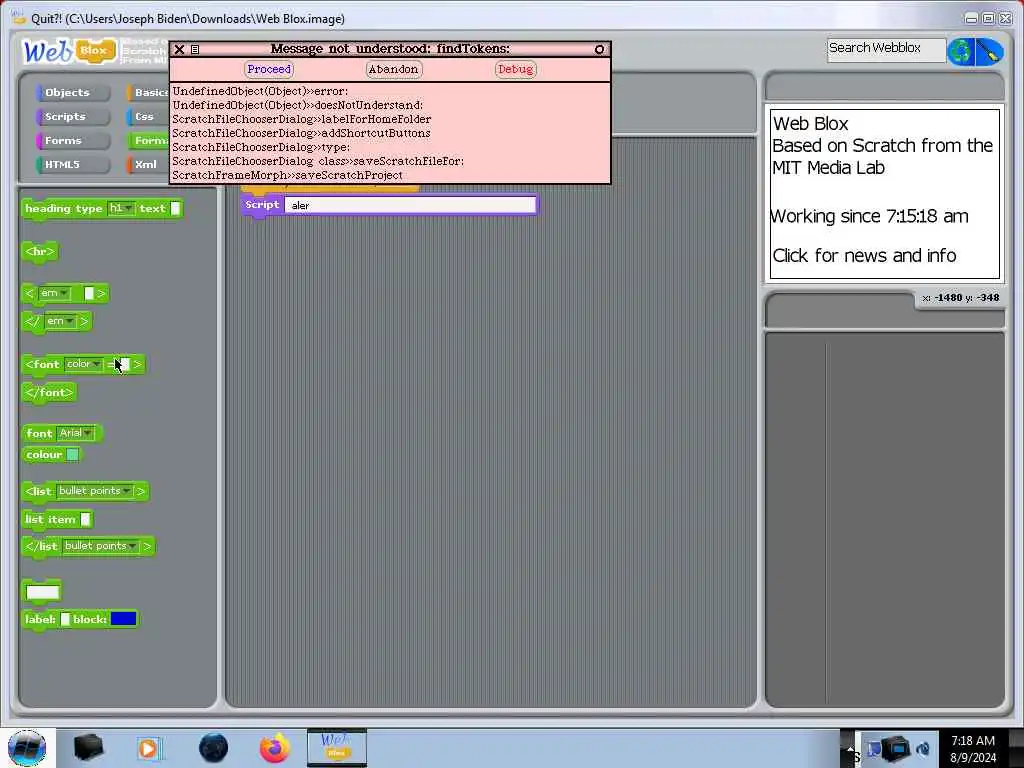Viewport: 1024px width, 768px height.
Task: Click the blue pen tool icon
Action: [989, 52]
